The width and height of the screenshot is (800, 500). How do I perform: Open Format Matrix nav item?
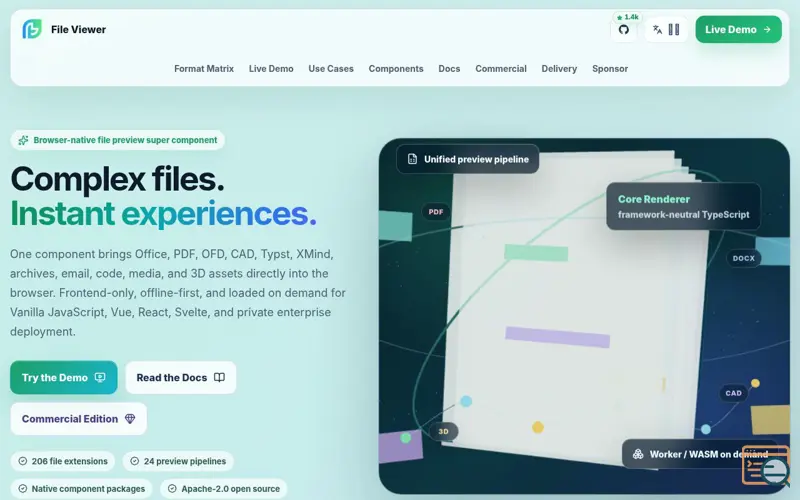click(x=204, y=68)
